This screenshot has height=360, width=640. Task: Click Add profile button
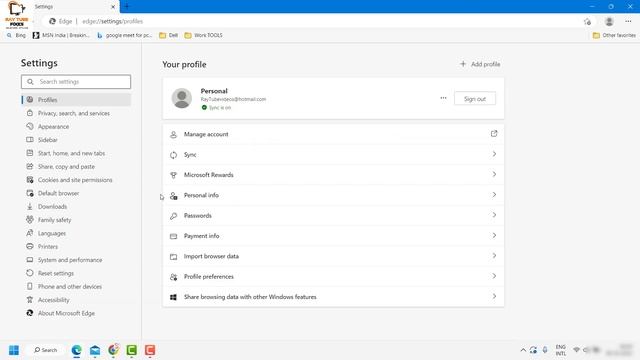[480, 64]
